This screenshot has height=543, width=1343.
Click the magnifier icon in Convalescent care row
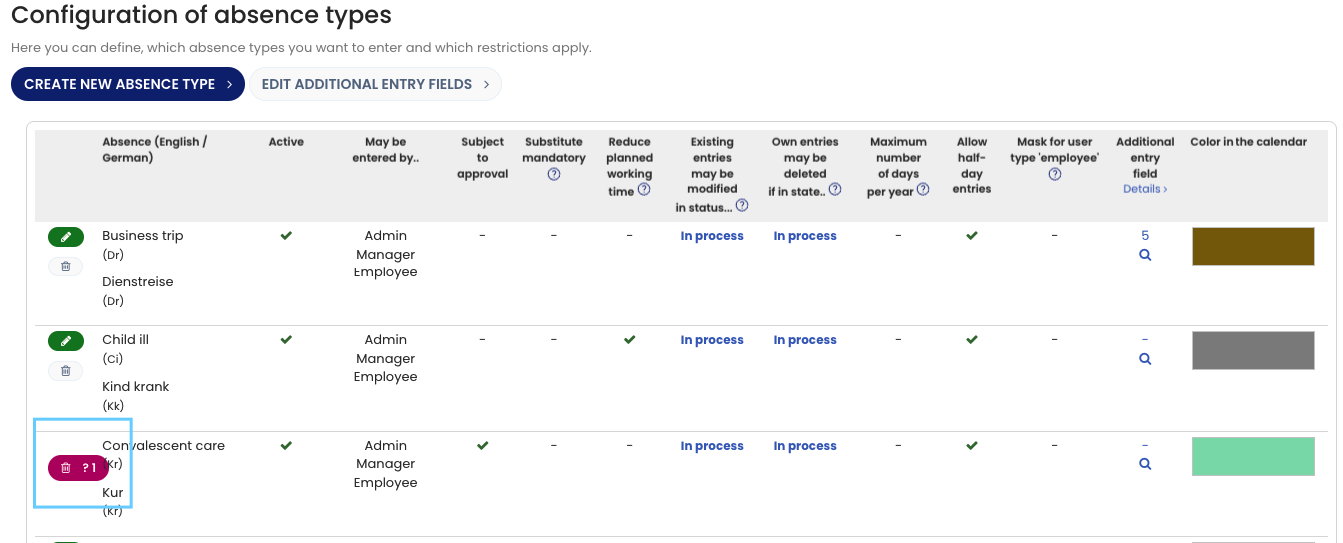click(1145, 464)
